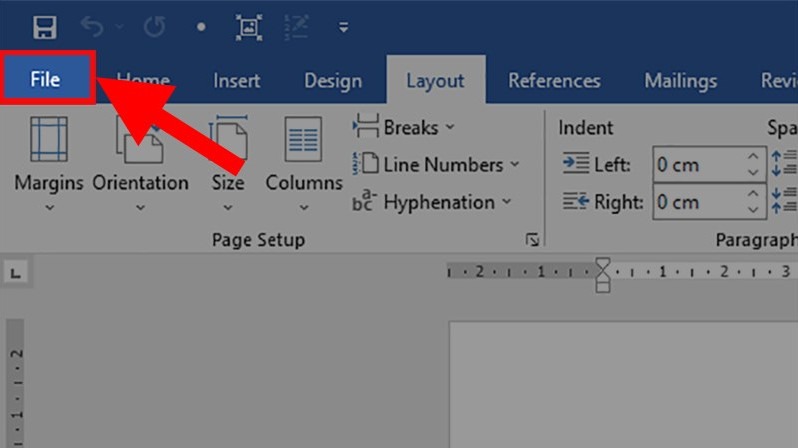Click the Save icon in quick access toolbar
Image resolution: width=798 pixels, height=448 pixels.
[43, 27]
